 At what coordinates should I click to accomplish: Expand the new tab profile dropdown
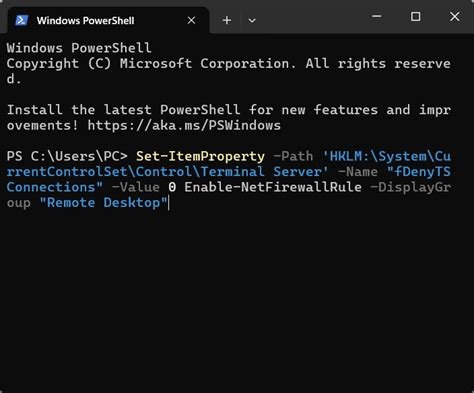(252, 21)
